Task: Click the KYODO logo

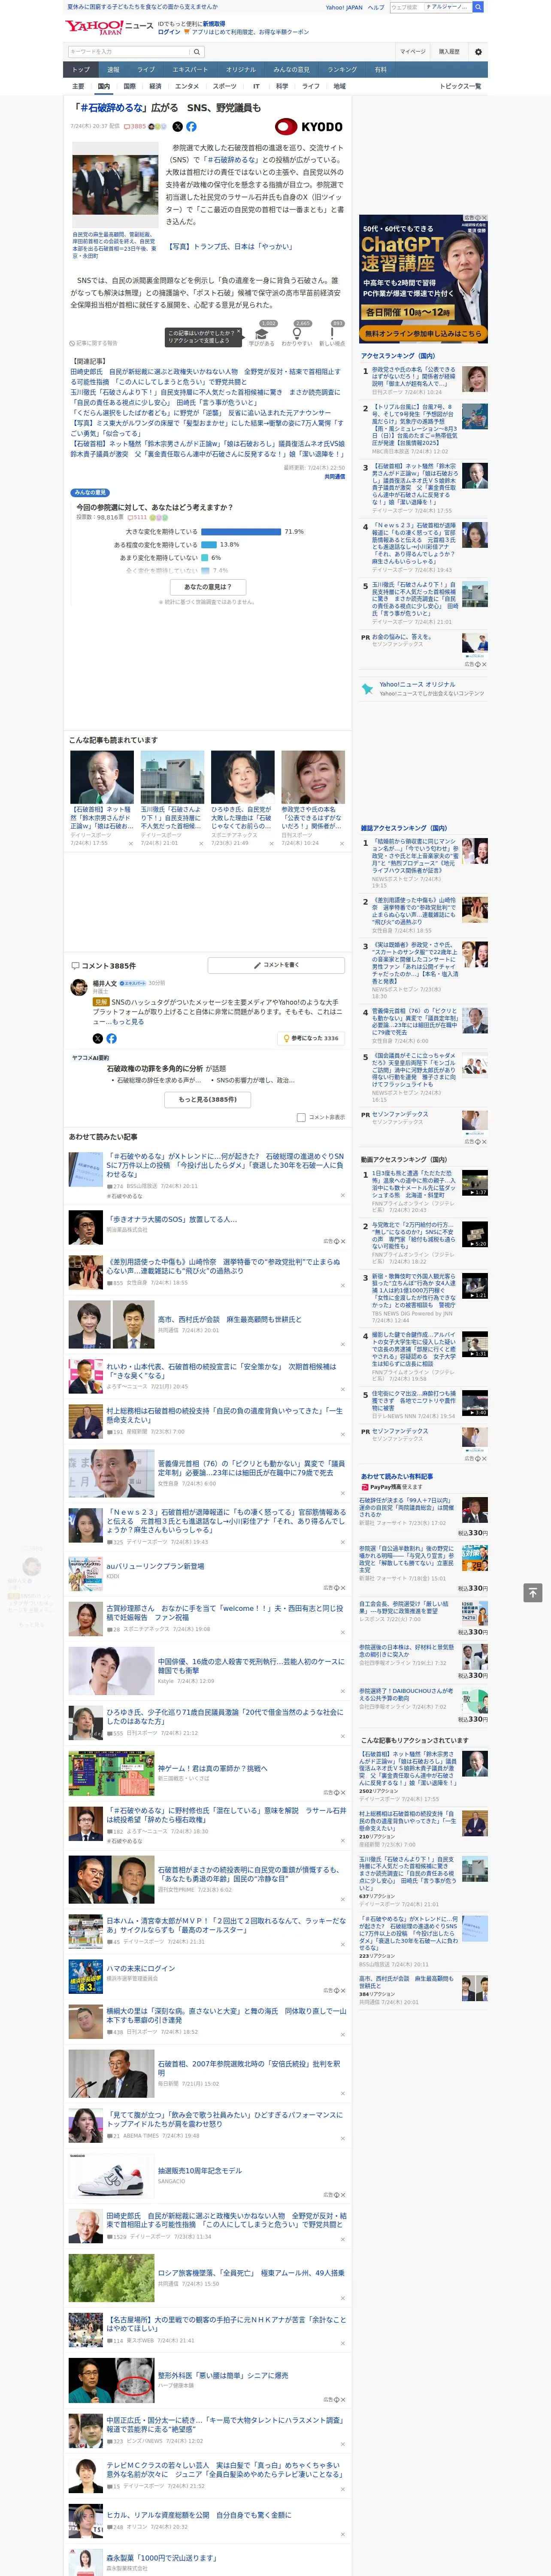Action: pyautogui.click(x=309, y=127)
